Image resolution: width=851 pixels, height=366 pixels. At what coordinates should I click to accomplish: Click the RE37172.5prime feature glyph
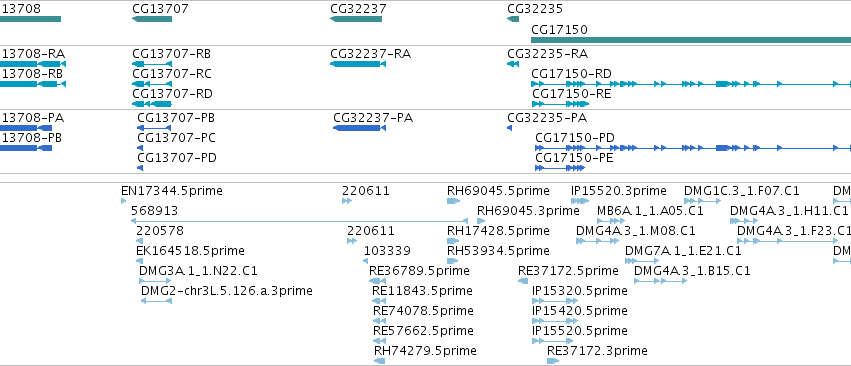(523, 281)
